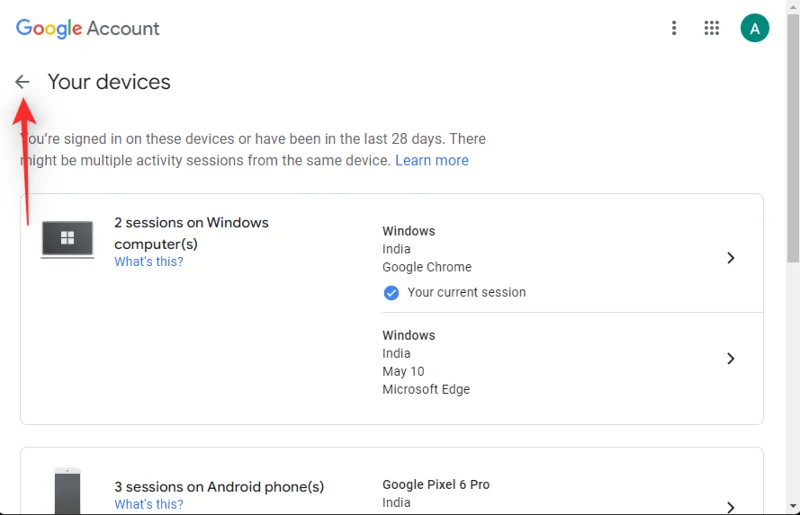
Task: Click the Windows laptop device icon
Action: click(67, 239)
